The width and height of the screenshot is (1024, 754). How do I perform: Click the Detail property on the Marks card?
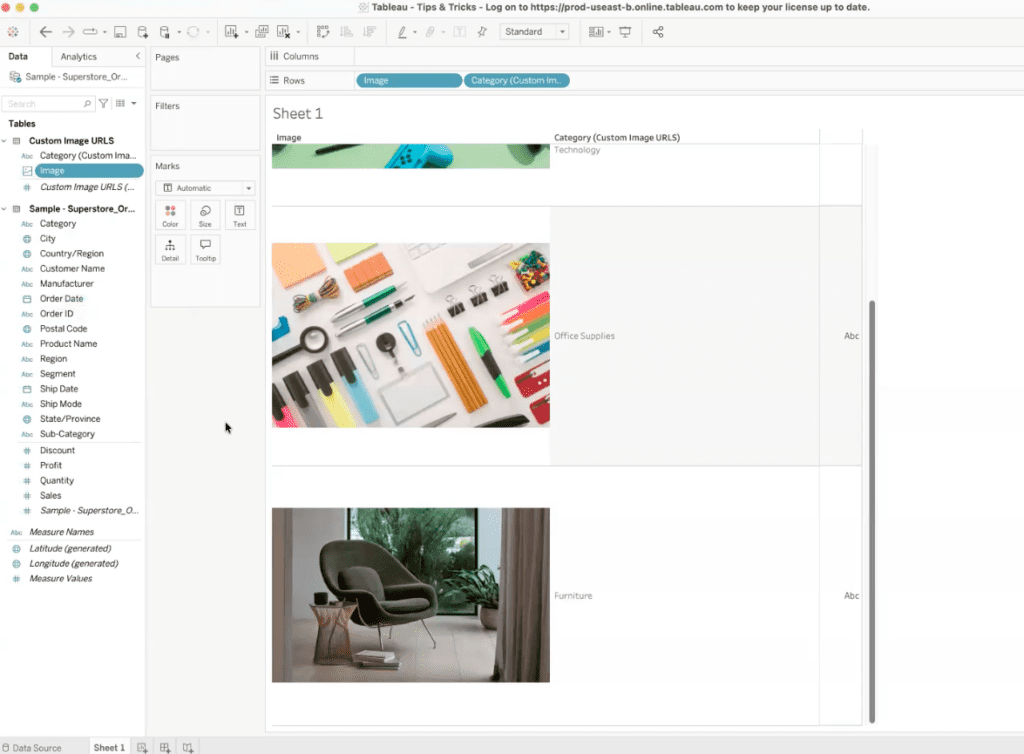pos(170,249)
